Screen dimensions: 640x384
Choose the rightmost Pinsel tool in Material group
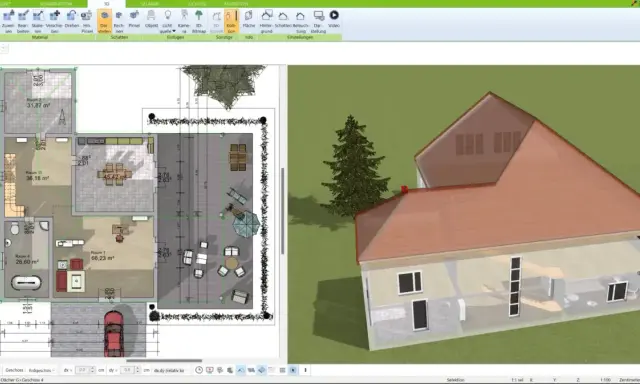pos(87,22)
